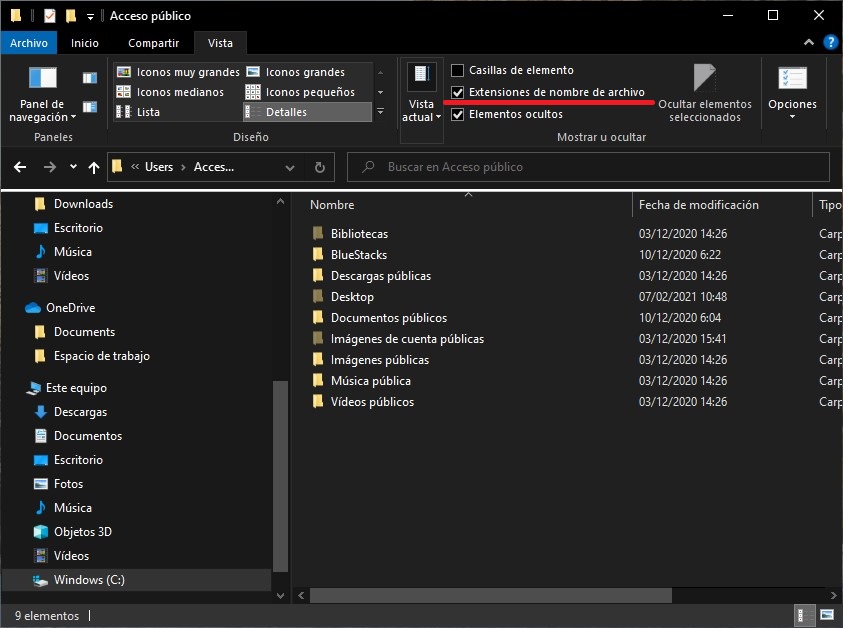
Task: Select the Detalles layout option
Action: (286, 112)
